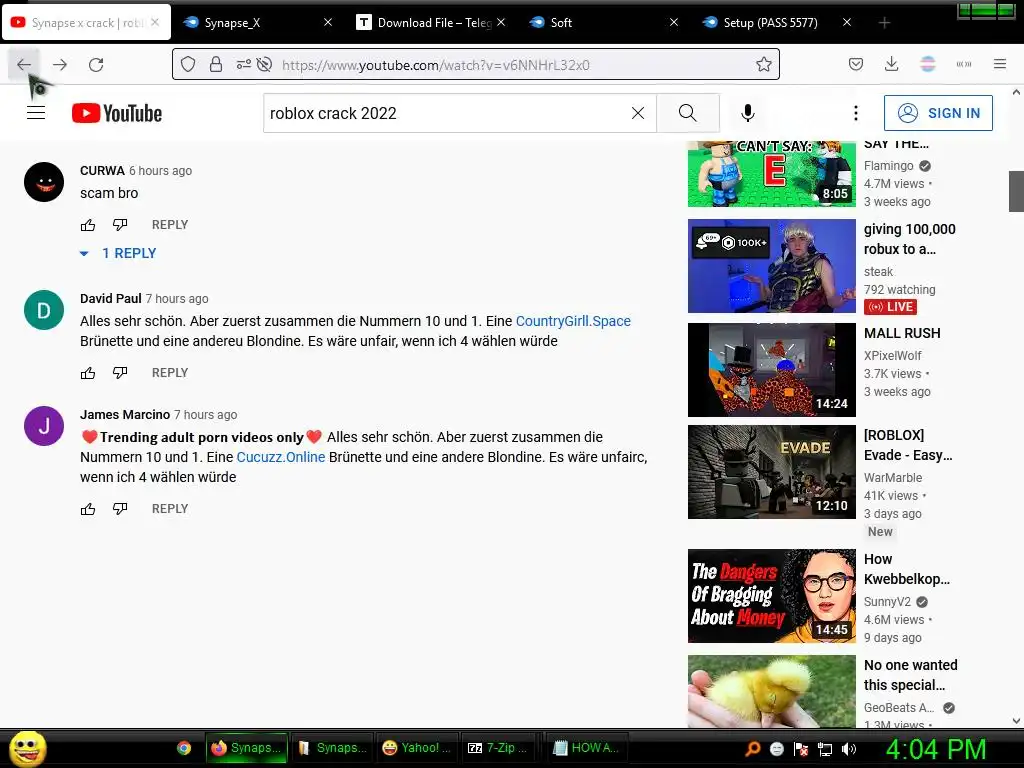This screenshot has width=1024, height=768.
Task: Click the SIGN IN button
Action: tap(938, 113)
